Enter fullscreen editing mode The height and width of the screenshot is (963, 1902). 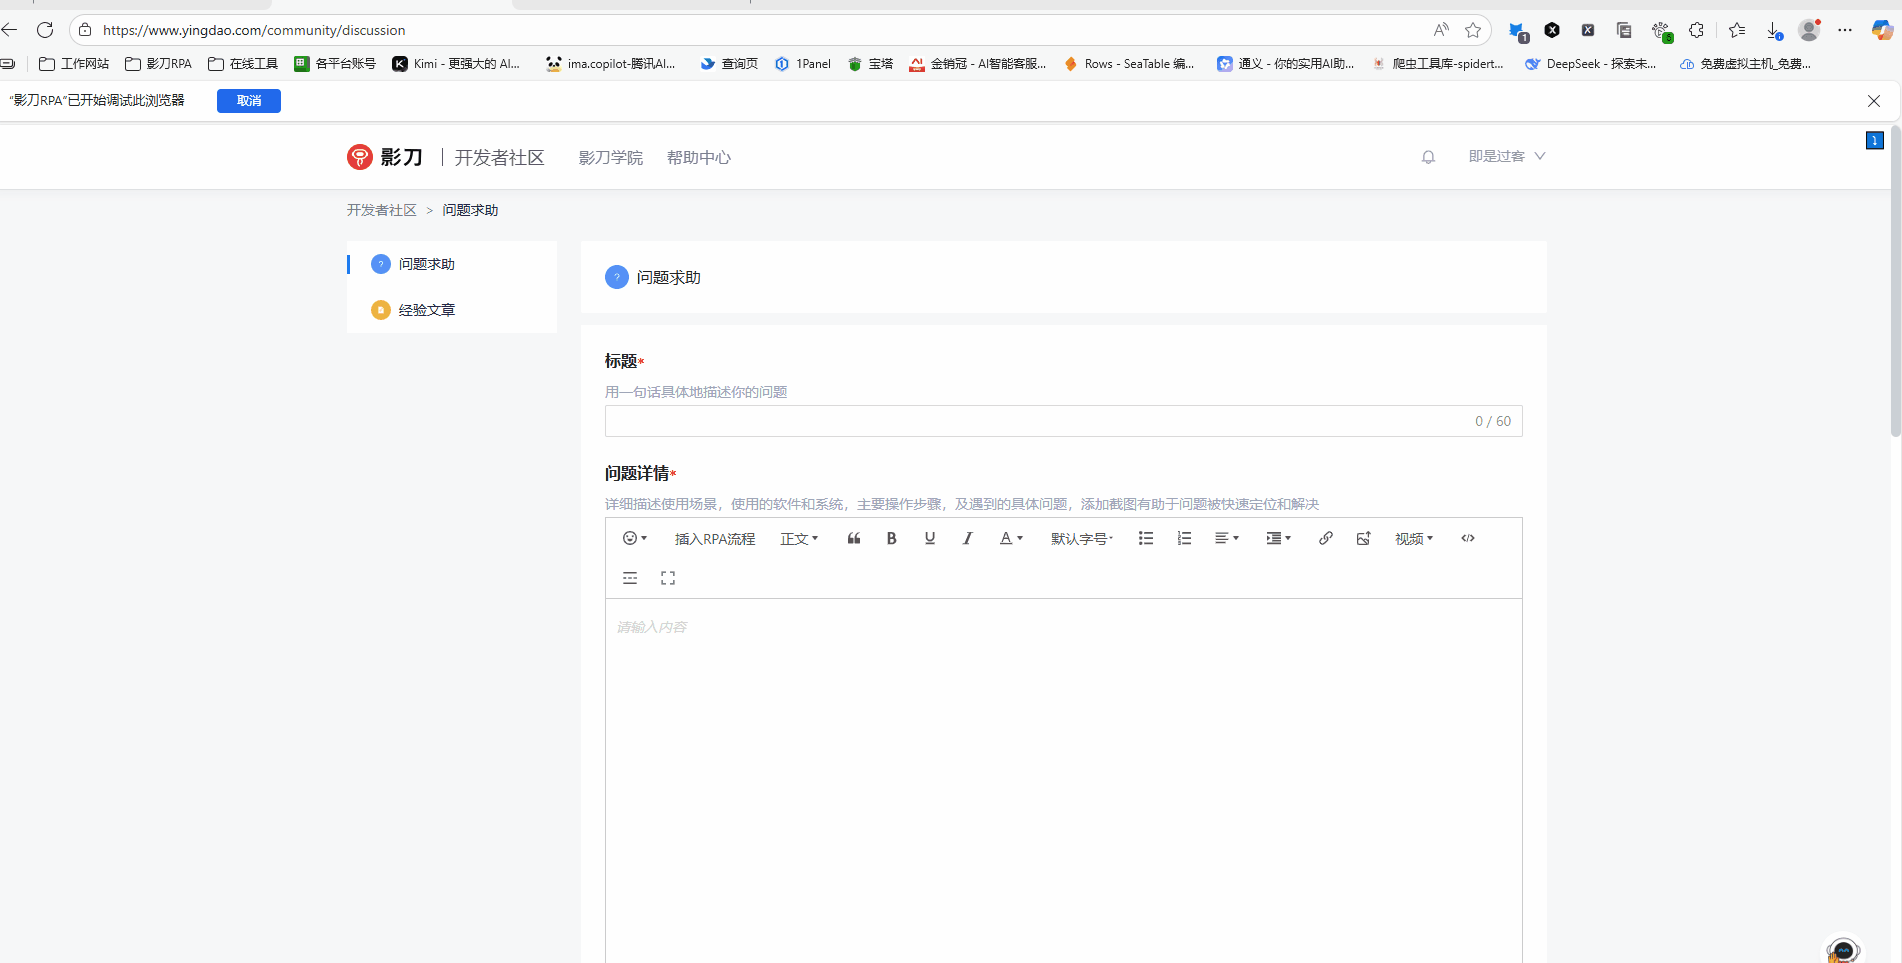click(x=668, y=578)
